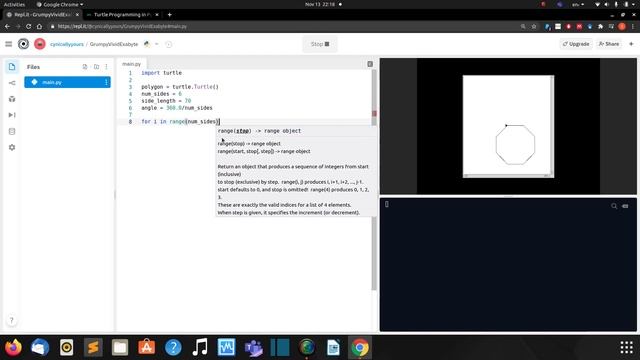Open the clock 'Nov 13 22:18' menu
The image size is (640, 360).
coord(320,4)
